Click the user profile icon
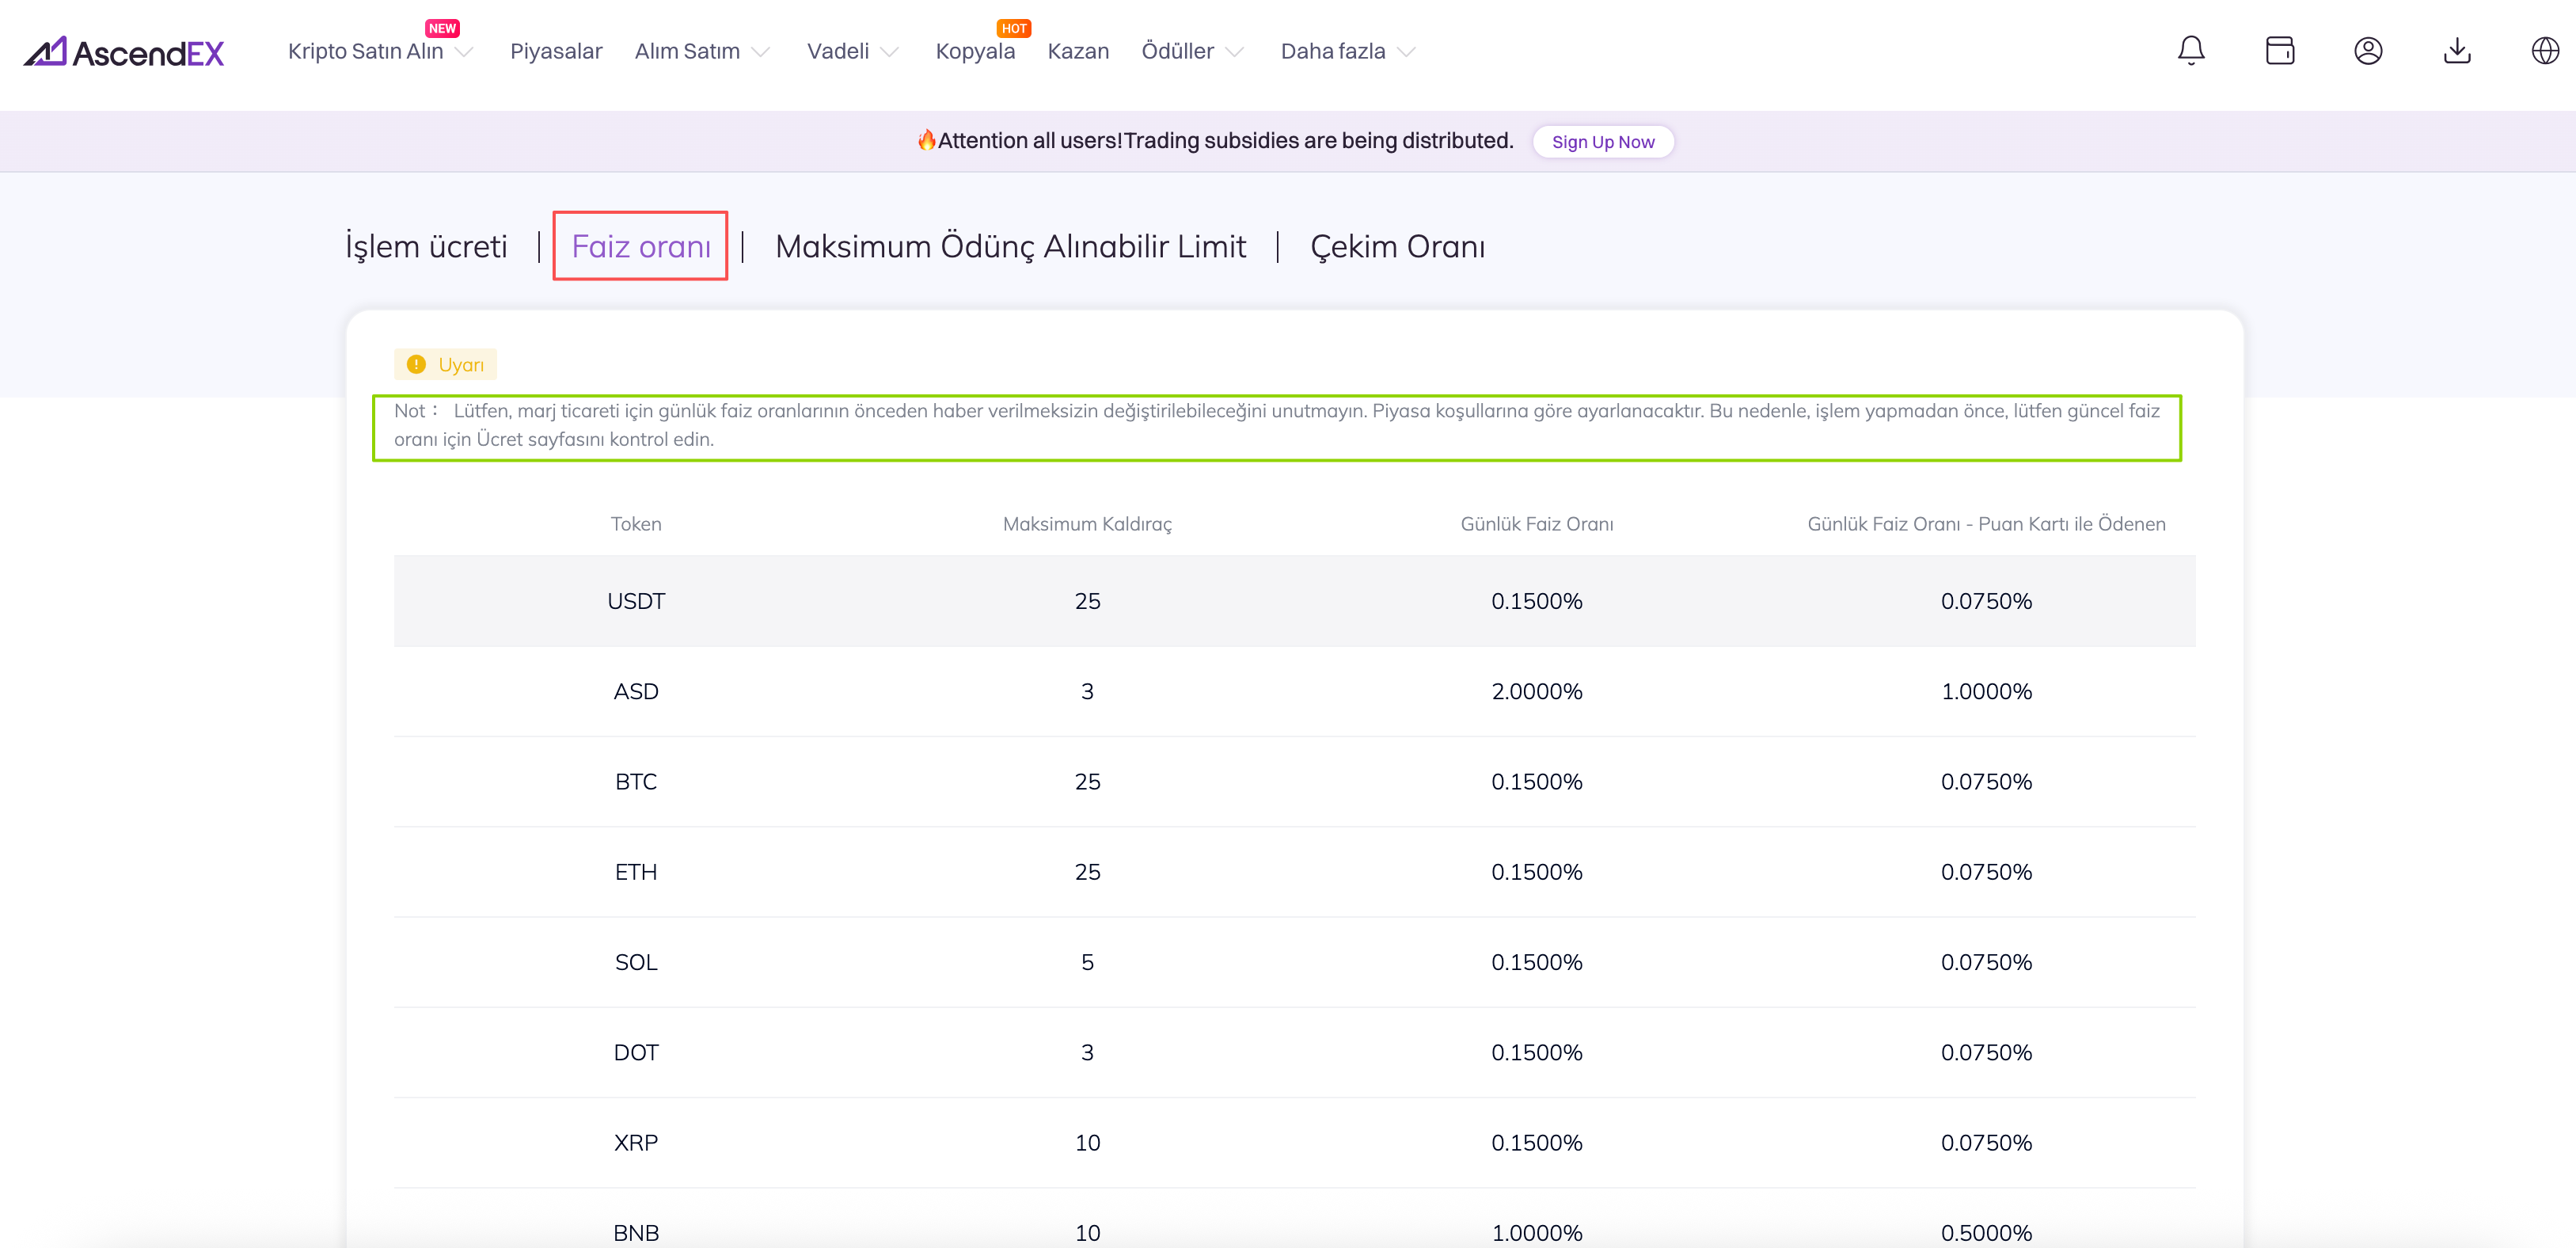 pos(2367,51)
